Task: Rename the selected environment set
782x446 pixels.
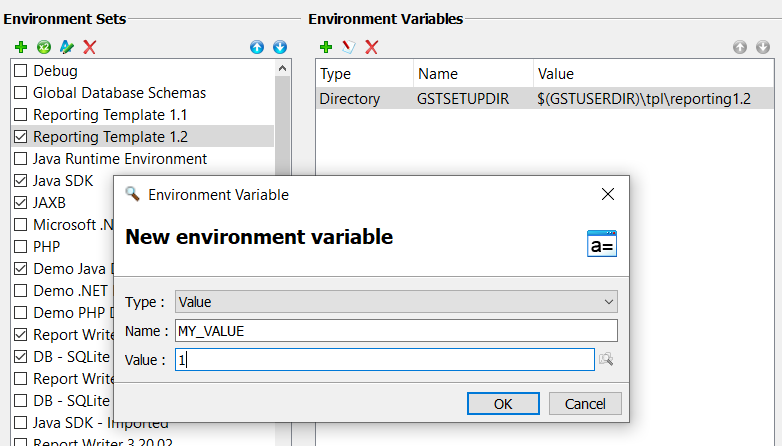Action: [x=66, y=47]
